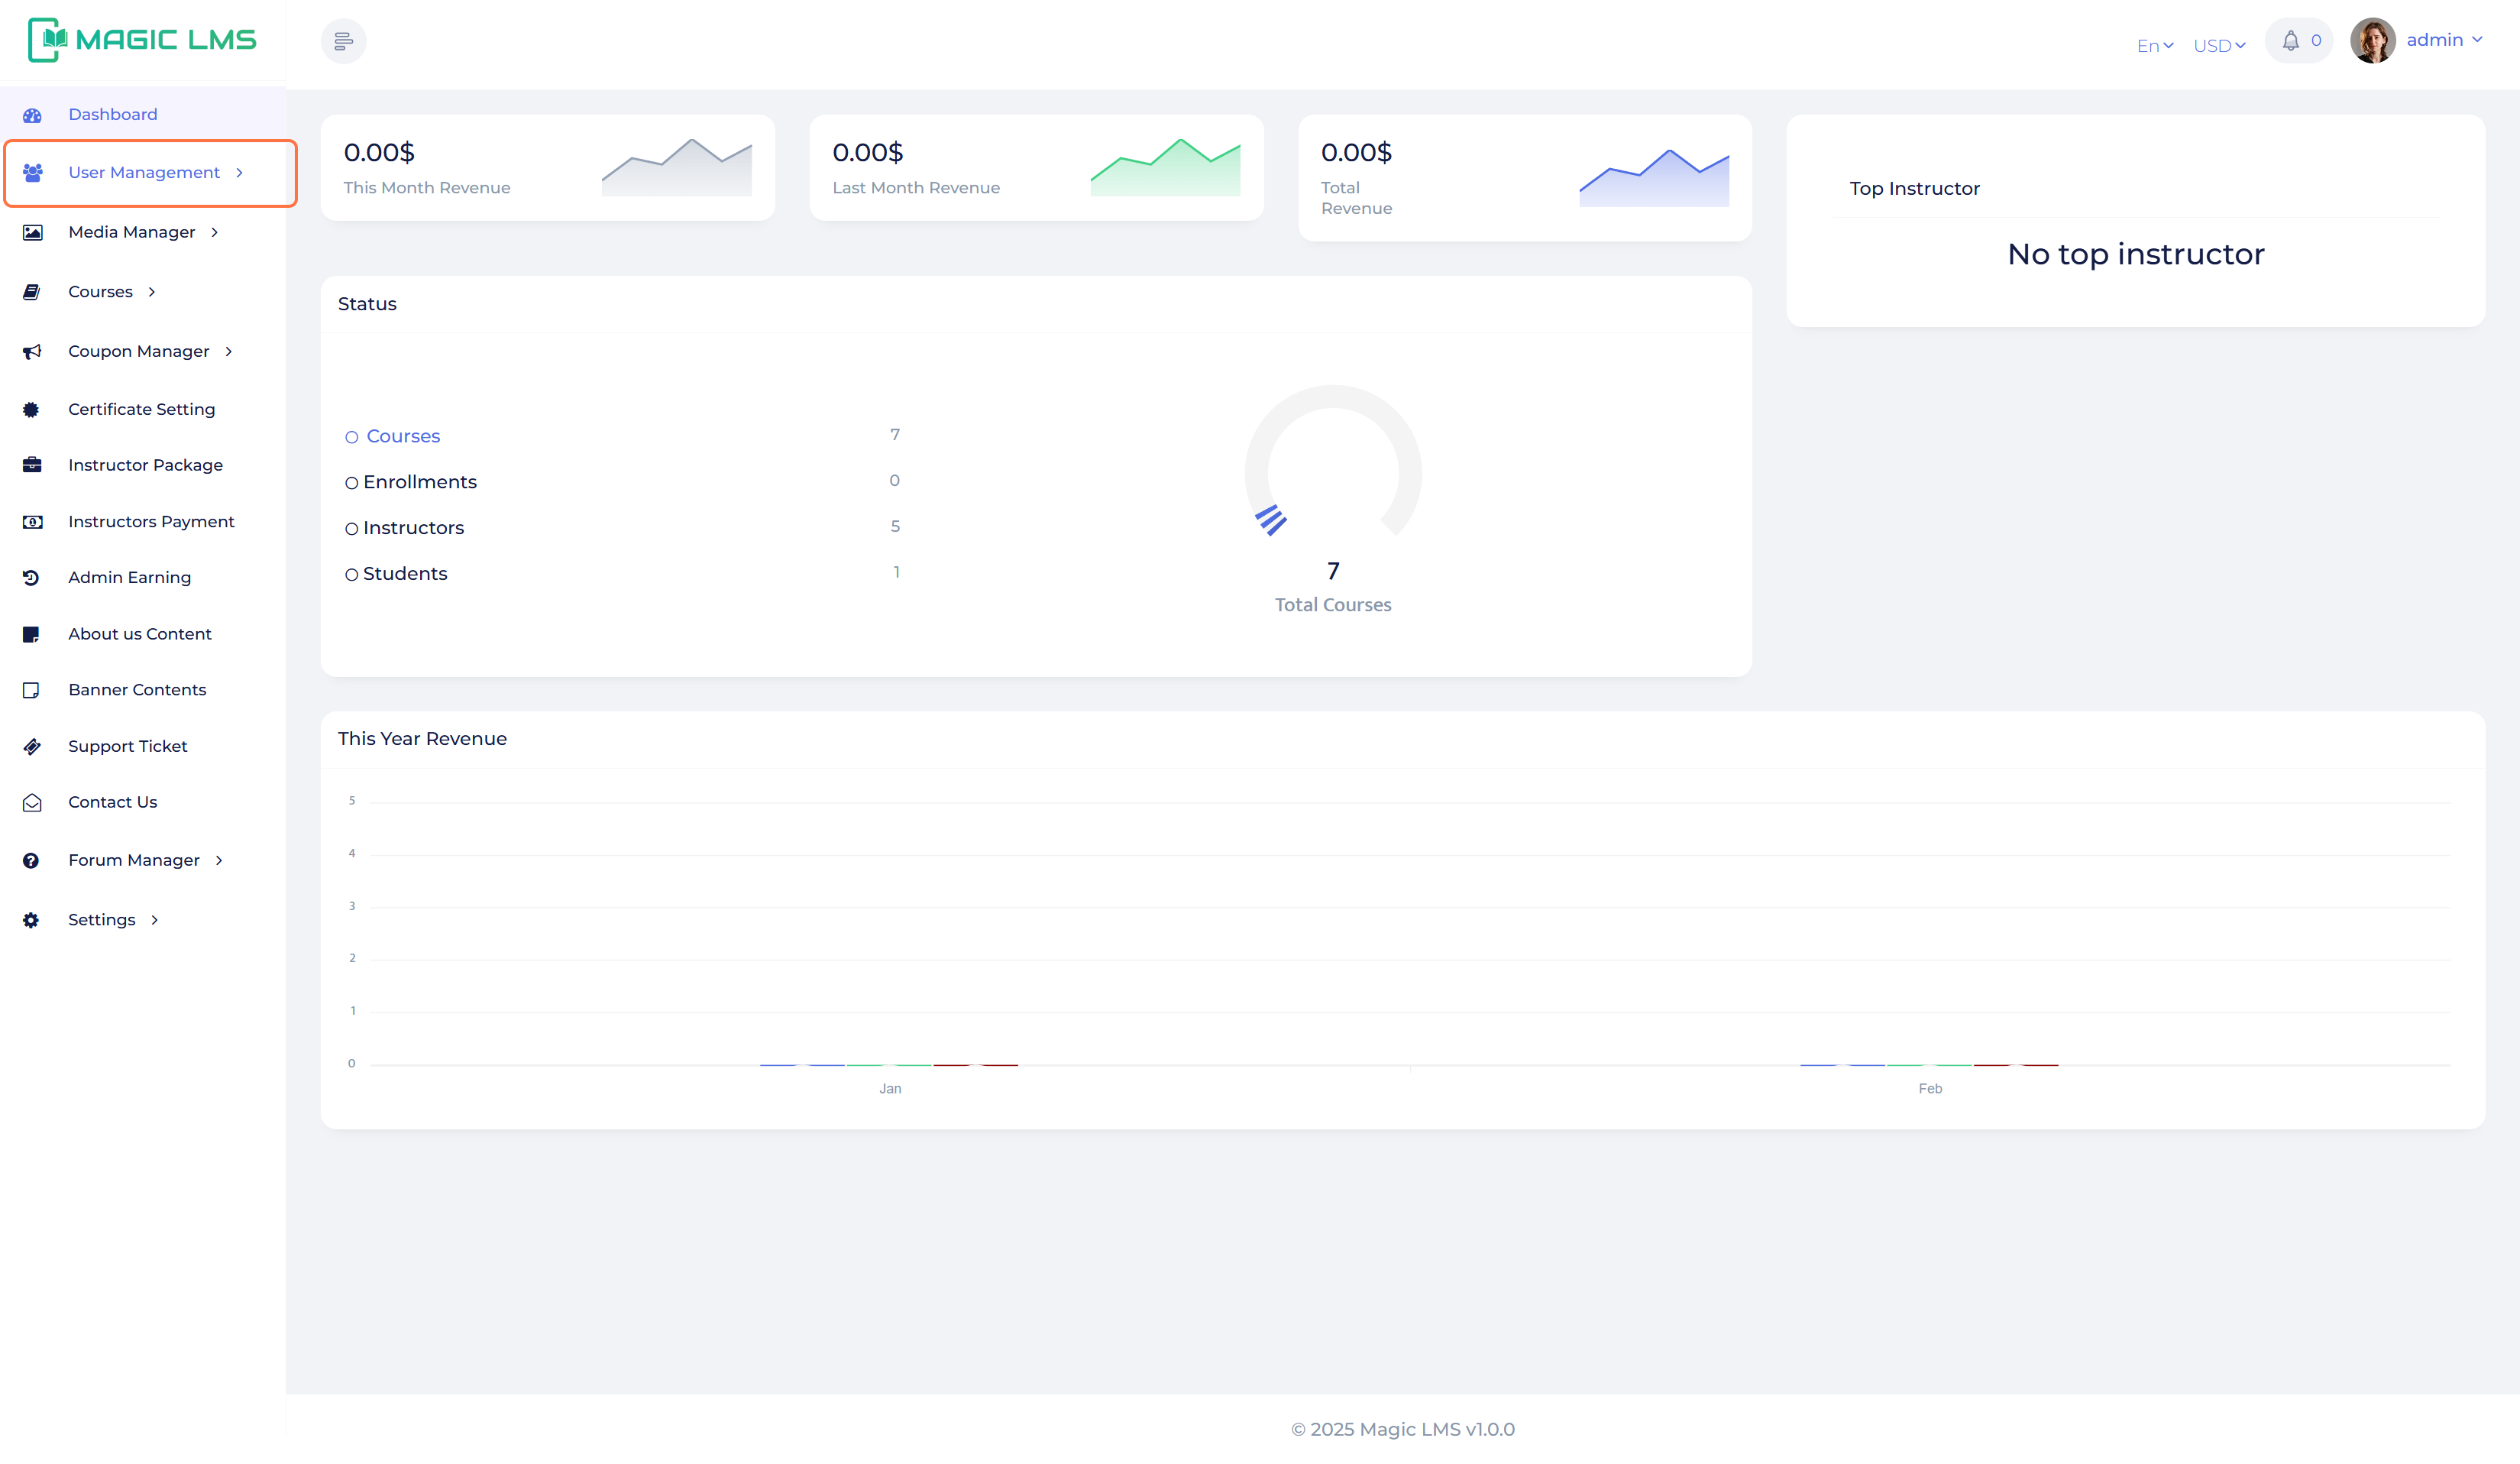Image resolution: width=2520 pixels, height=1464 pixels.
Task: Click the Total Revenue blue sparkline chart
Action: click(x=1654, y=178)
